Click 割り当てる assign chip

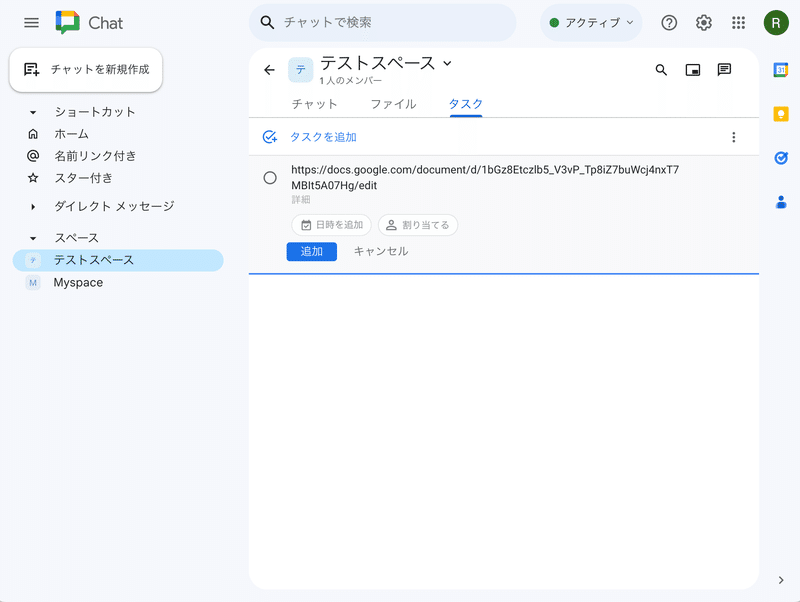(x=418, y=225)
